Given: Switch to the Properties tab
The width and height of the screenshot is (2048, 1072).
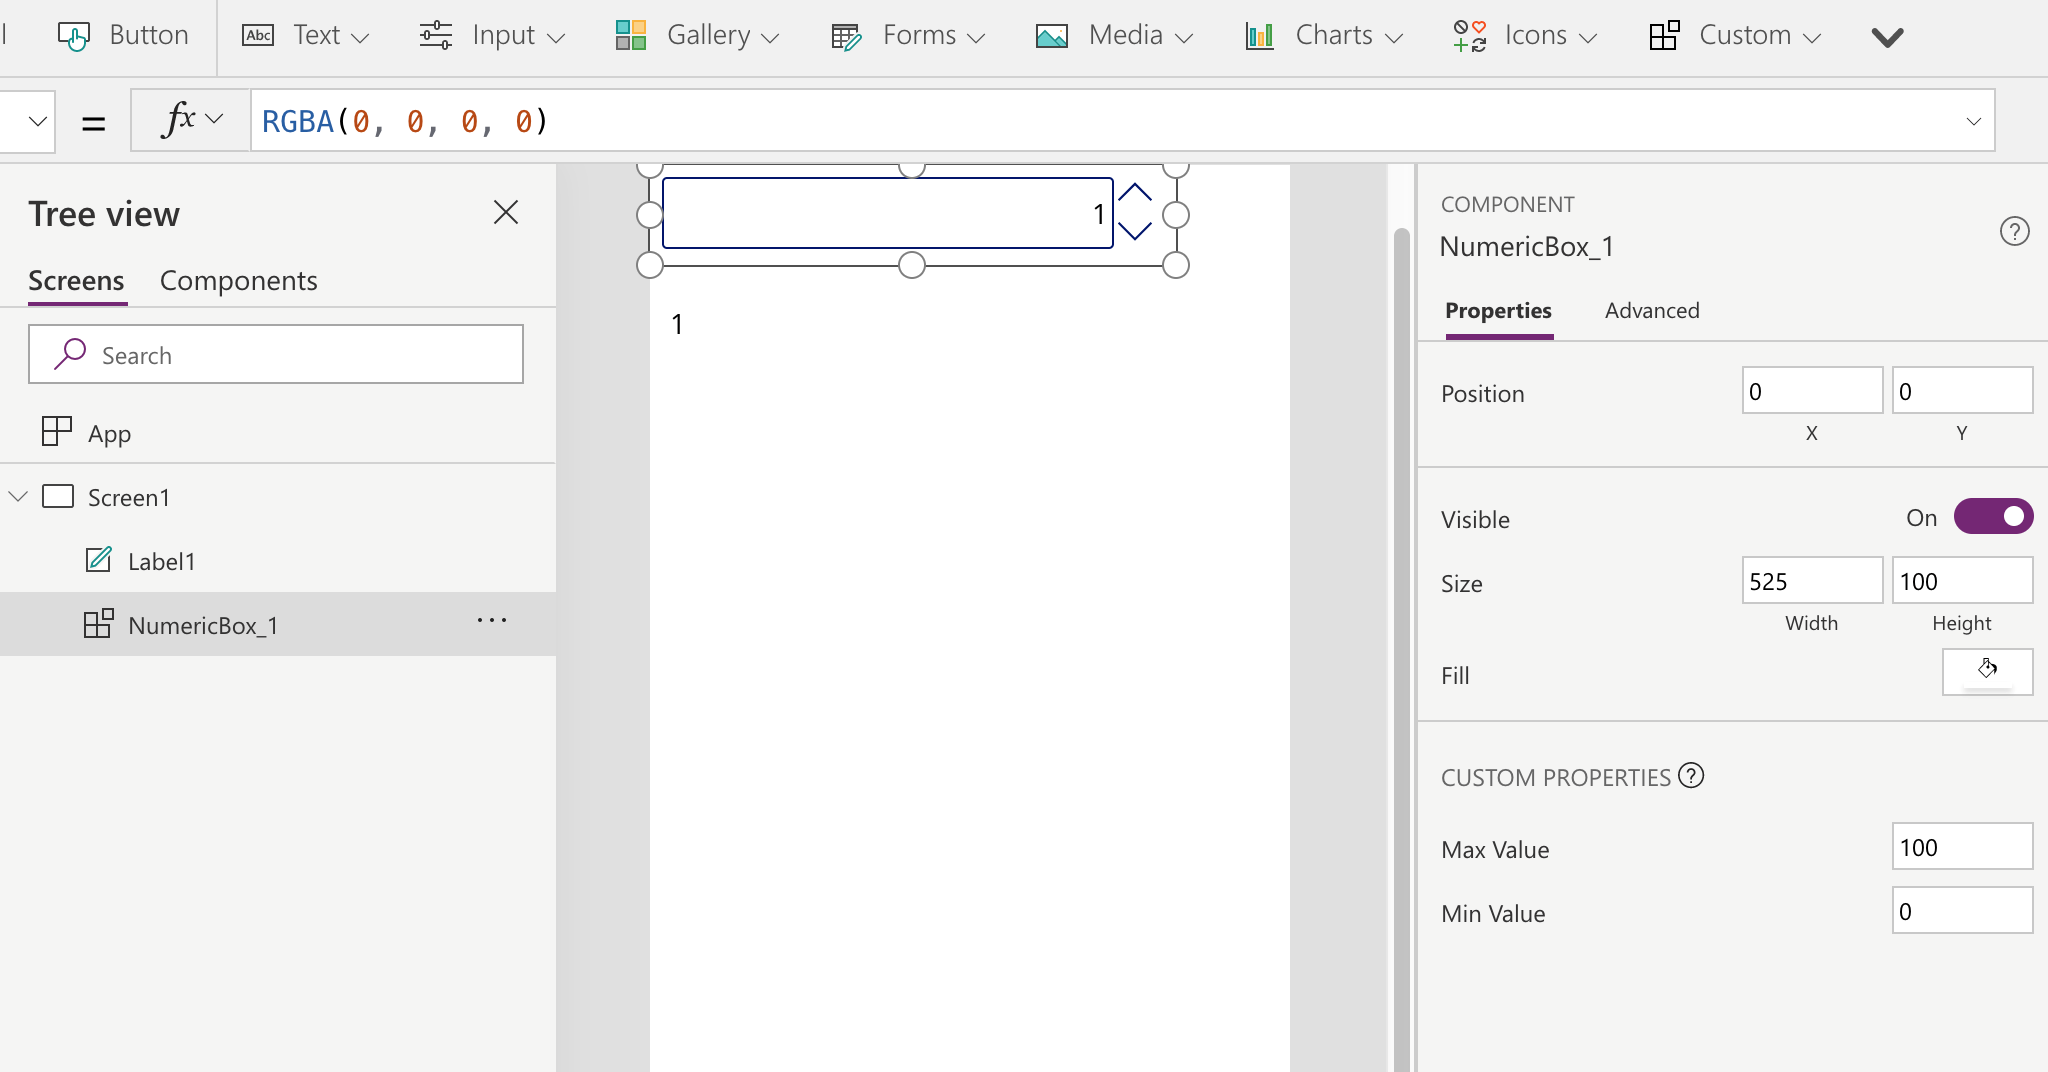Looking at the screenshot, I should 1498,311.
